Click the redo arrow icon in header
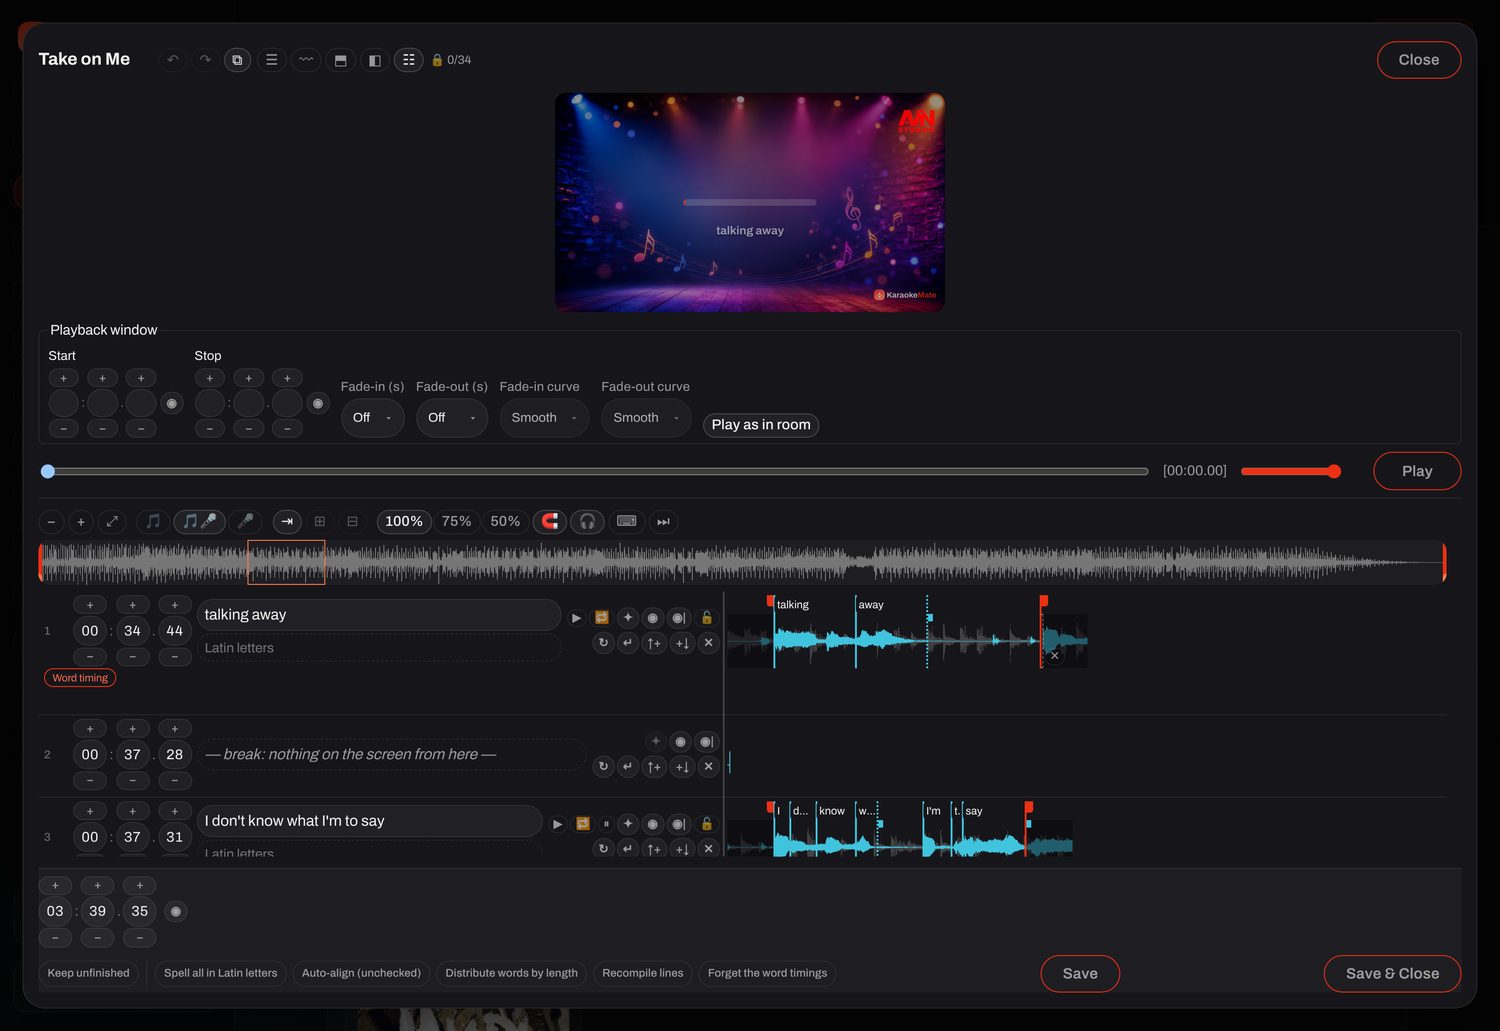Screen dimensions: 1500x1031 click(205, 60)
